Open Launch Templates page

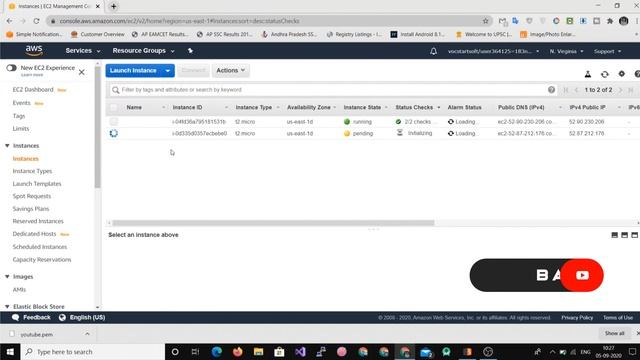click(x=37, y=184)
